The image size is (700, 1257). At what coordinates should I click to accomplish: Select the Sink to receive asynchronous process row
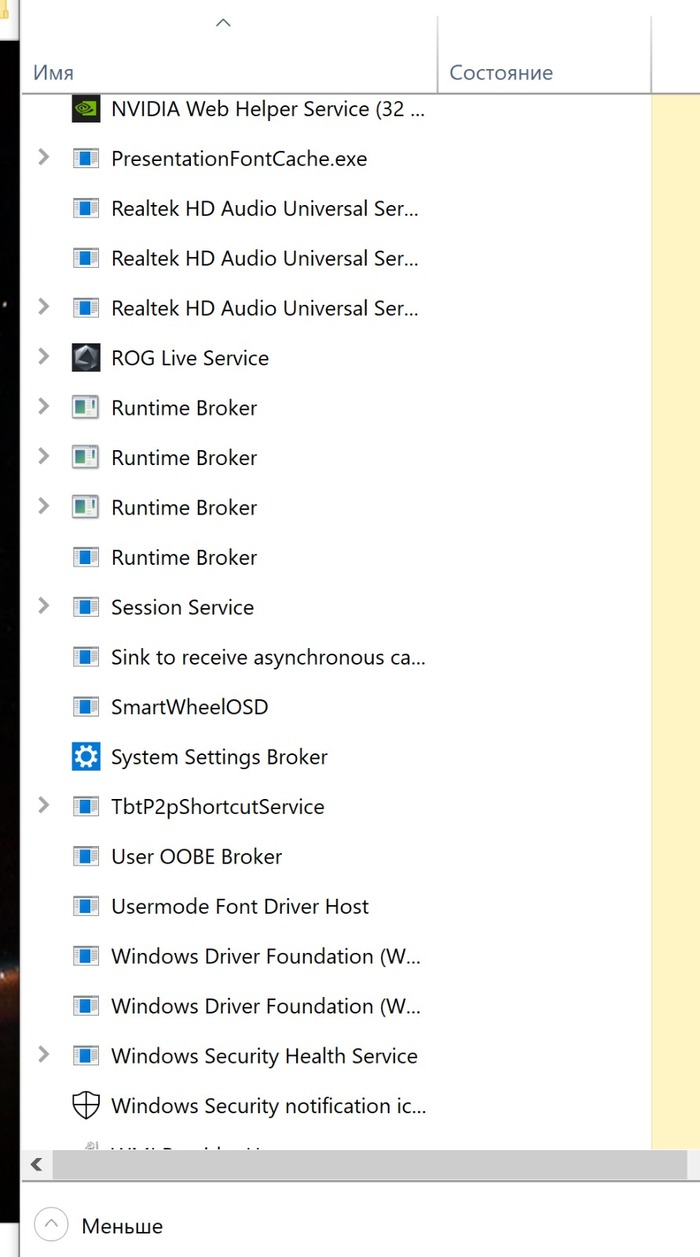tap(268, 658)
